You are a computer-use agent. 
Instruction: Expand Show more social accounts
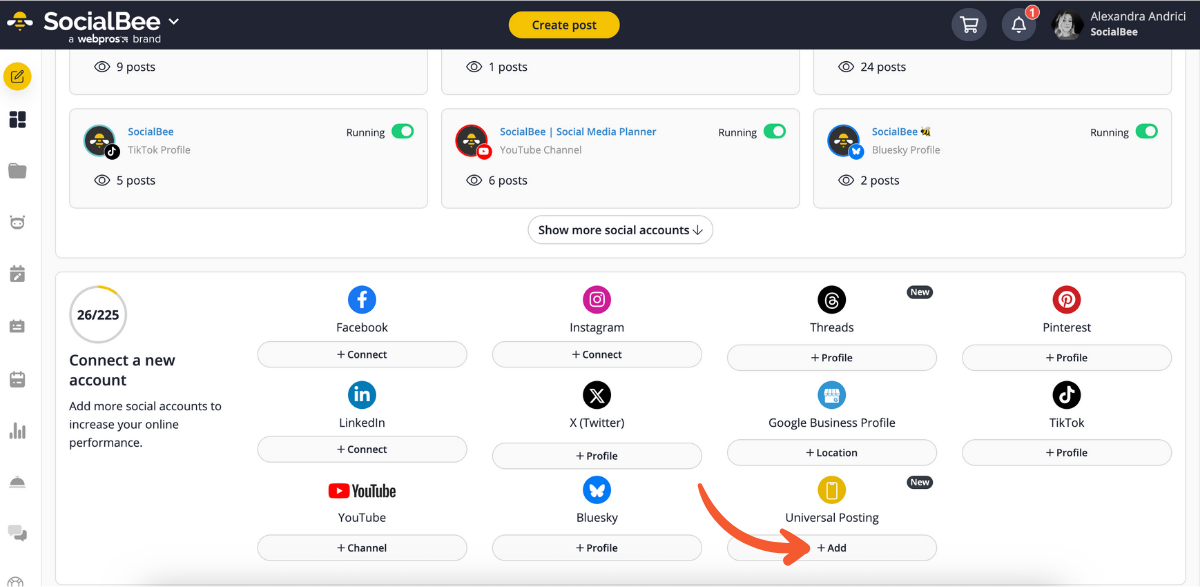[620, 230]
